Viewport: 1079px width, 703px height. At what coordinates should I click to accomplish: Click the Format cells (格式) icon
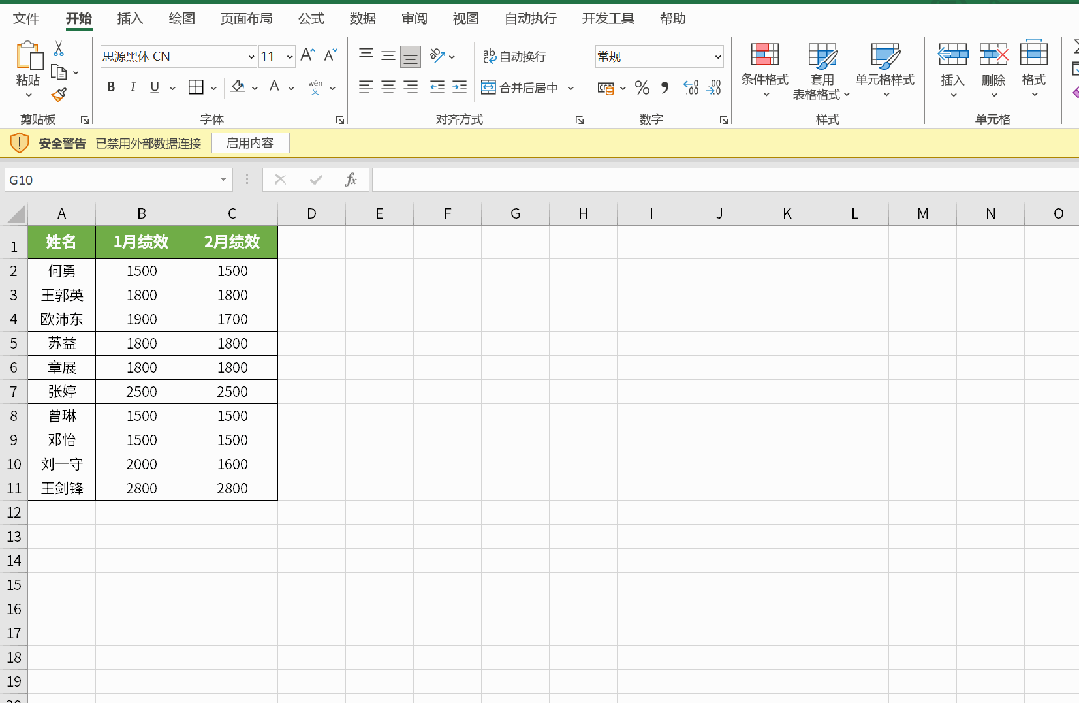1034,54
